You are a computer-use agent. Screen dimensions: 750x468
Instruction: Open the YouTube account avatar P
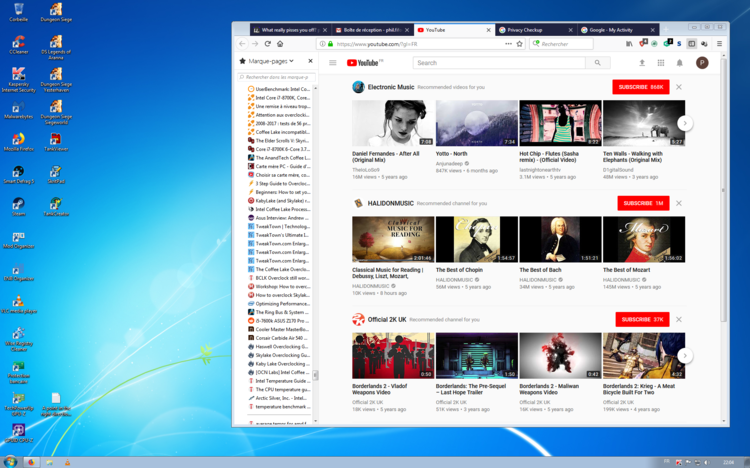coord(702,63)
